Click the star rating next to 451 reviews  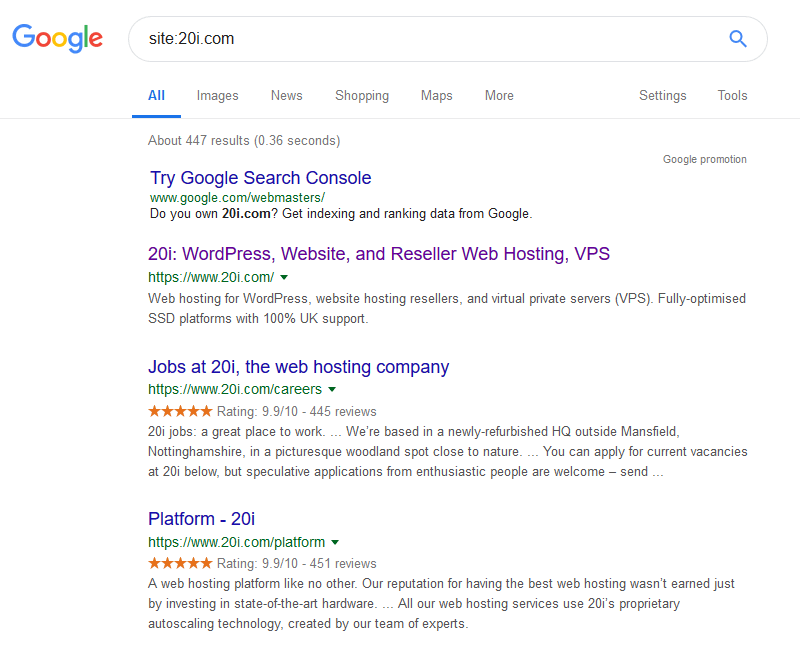180,563
